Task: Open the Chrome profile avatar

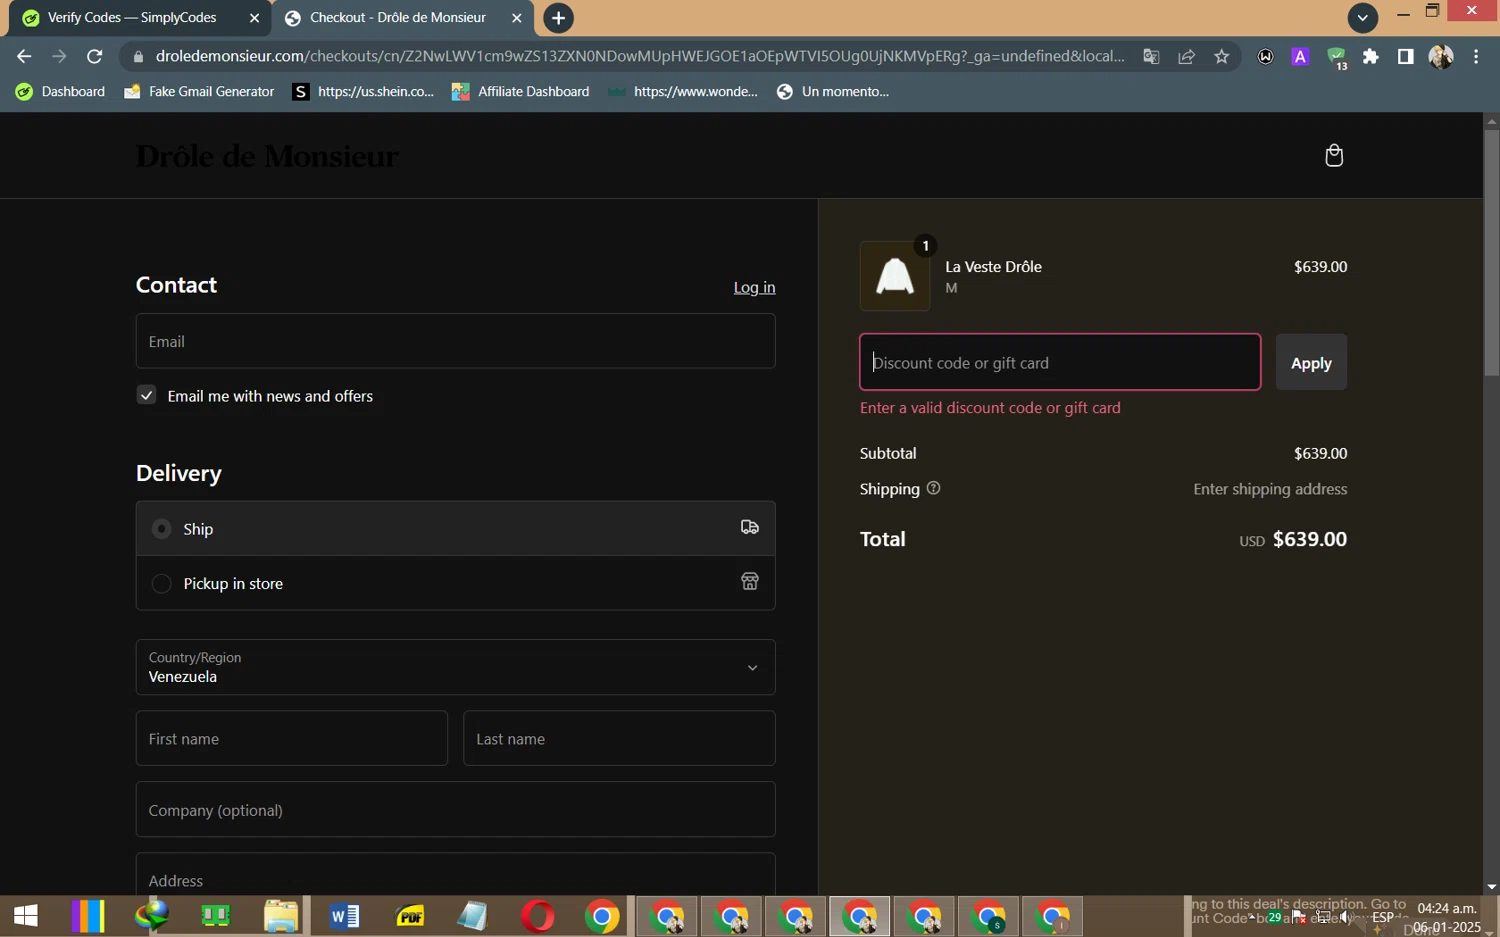Action: 1441,57
